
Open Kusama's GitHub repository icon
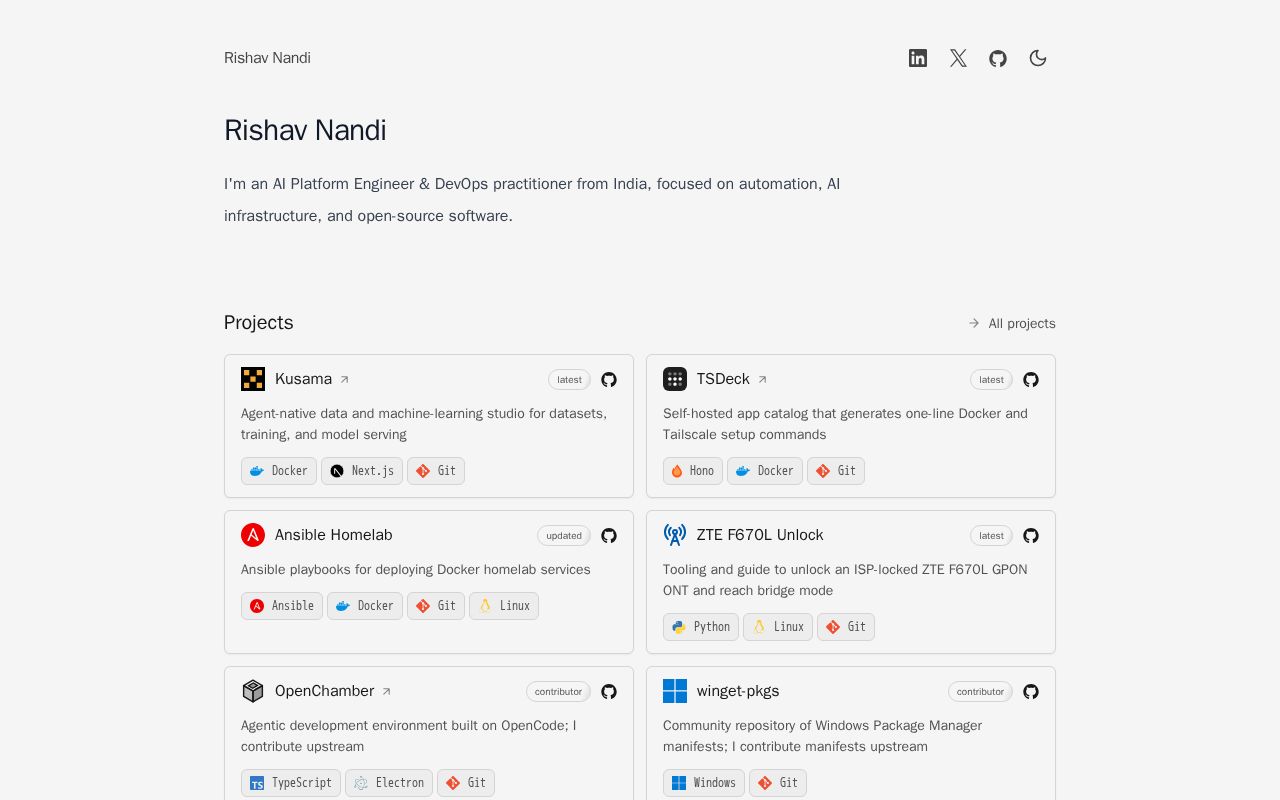click(x=609, y=380)
